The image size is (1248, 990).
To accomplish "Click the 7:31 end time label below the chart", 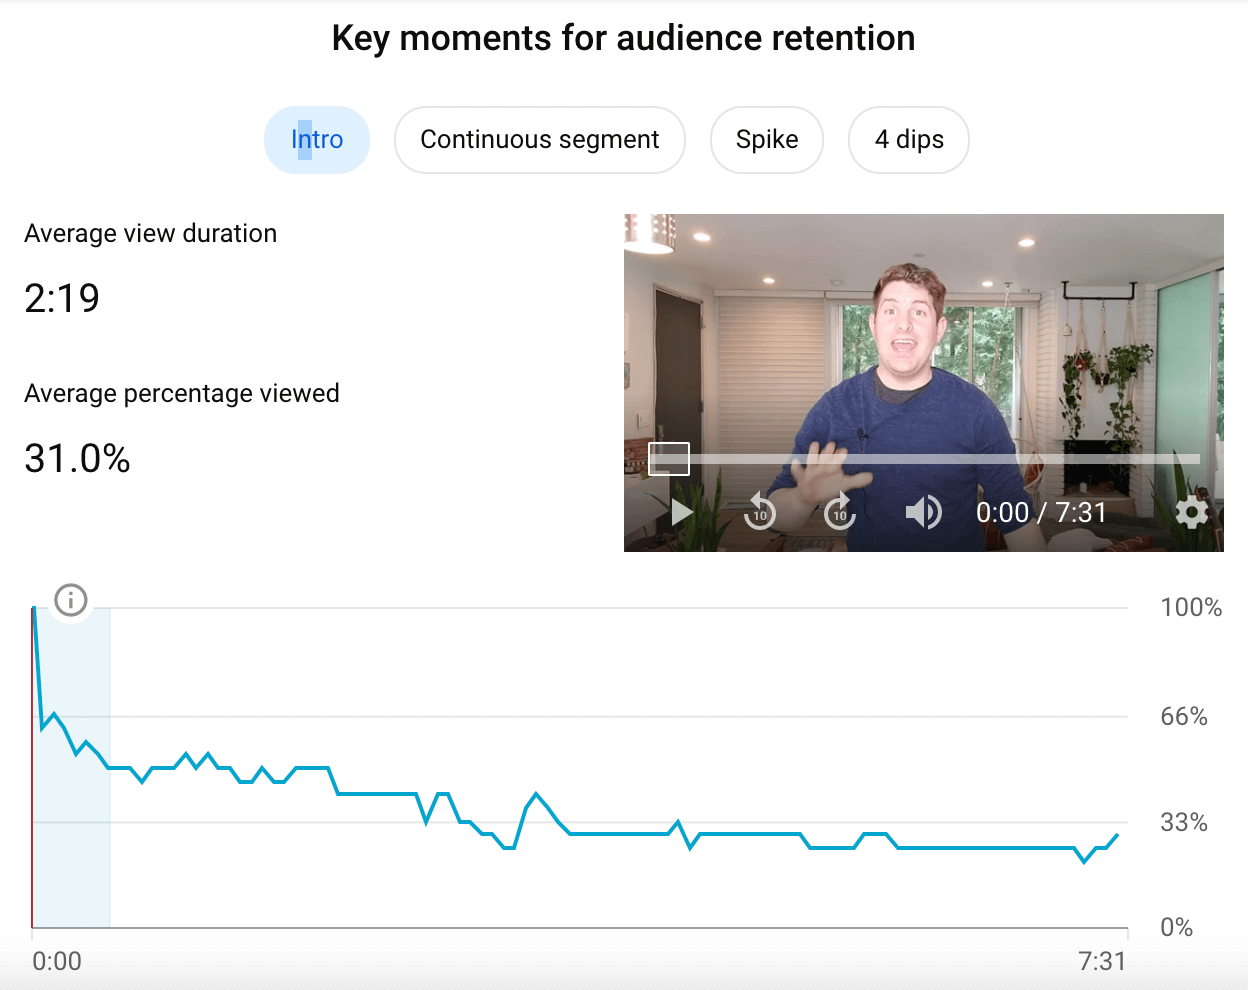I will [x=1102, y=962].
